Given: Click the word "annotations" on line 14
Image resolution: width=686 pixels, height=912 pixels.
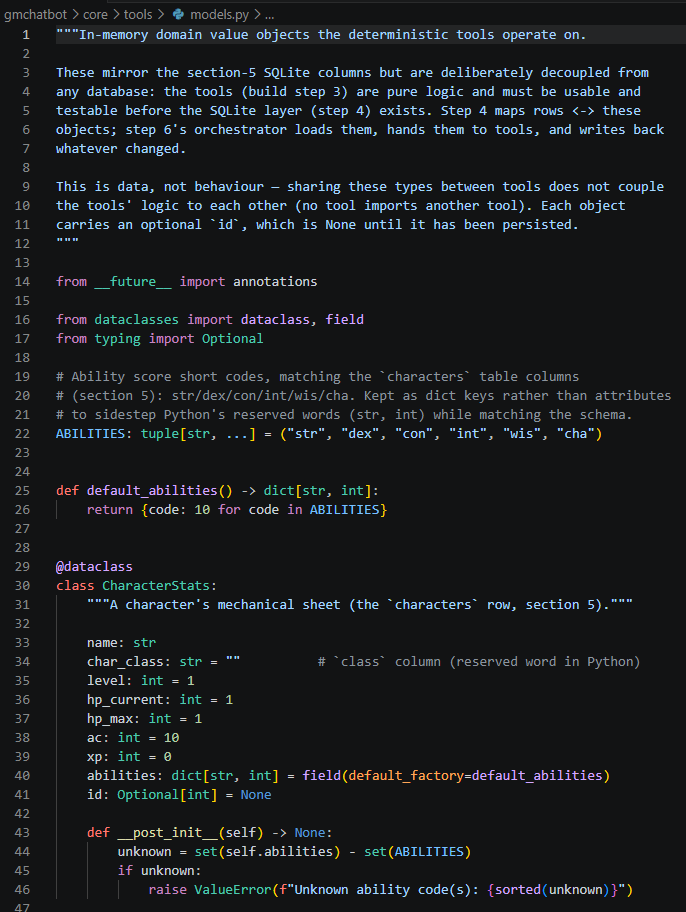Looking at the screenshot, I should 275,282.
